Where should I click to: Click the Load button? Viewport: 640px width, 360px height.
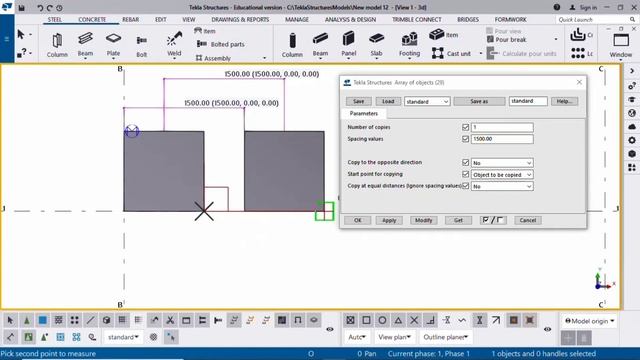pyautogui.click(x=388, y=101)
